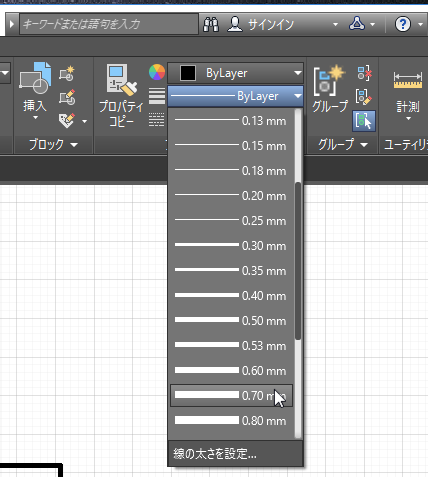Click the color wheel object color icon
The height and width of the screenshot is (477, 428).
(x=157, y=72)
